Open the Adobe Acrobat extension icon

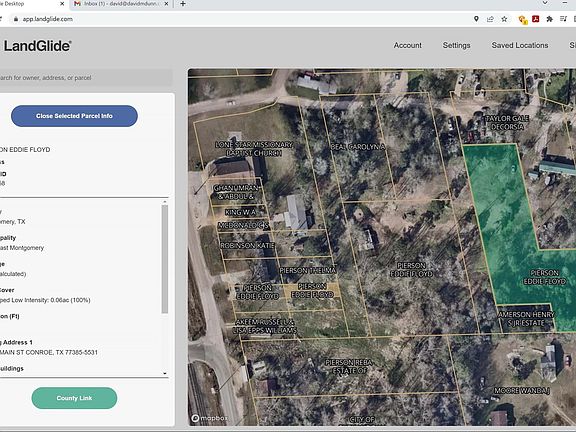click(x=536, y=19)
